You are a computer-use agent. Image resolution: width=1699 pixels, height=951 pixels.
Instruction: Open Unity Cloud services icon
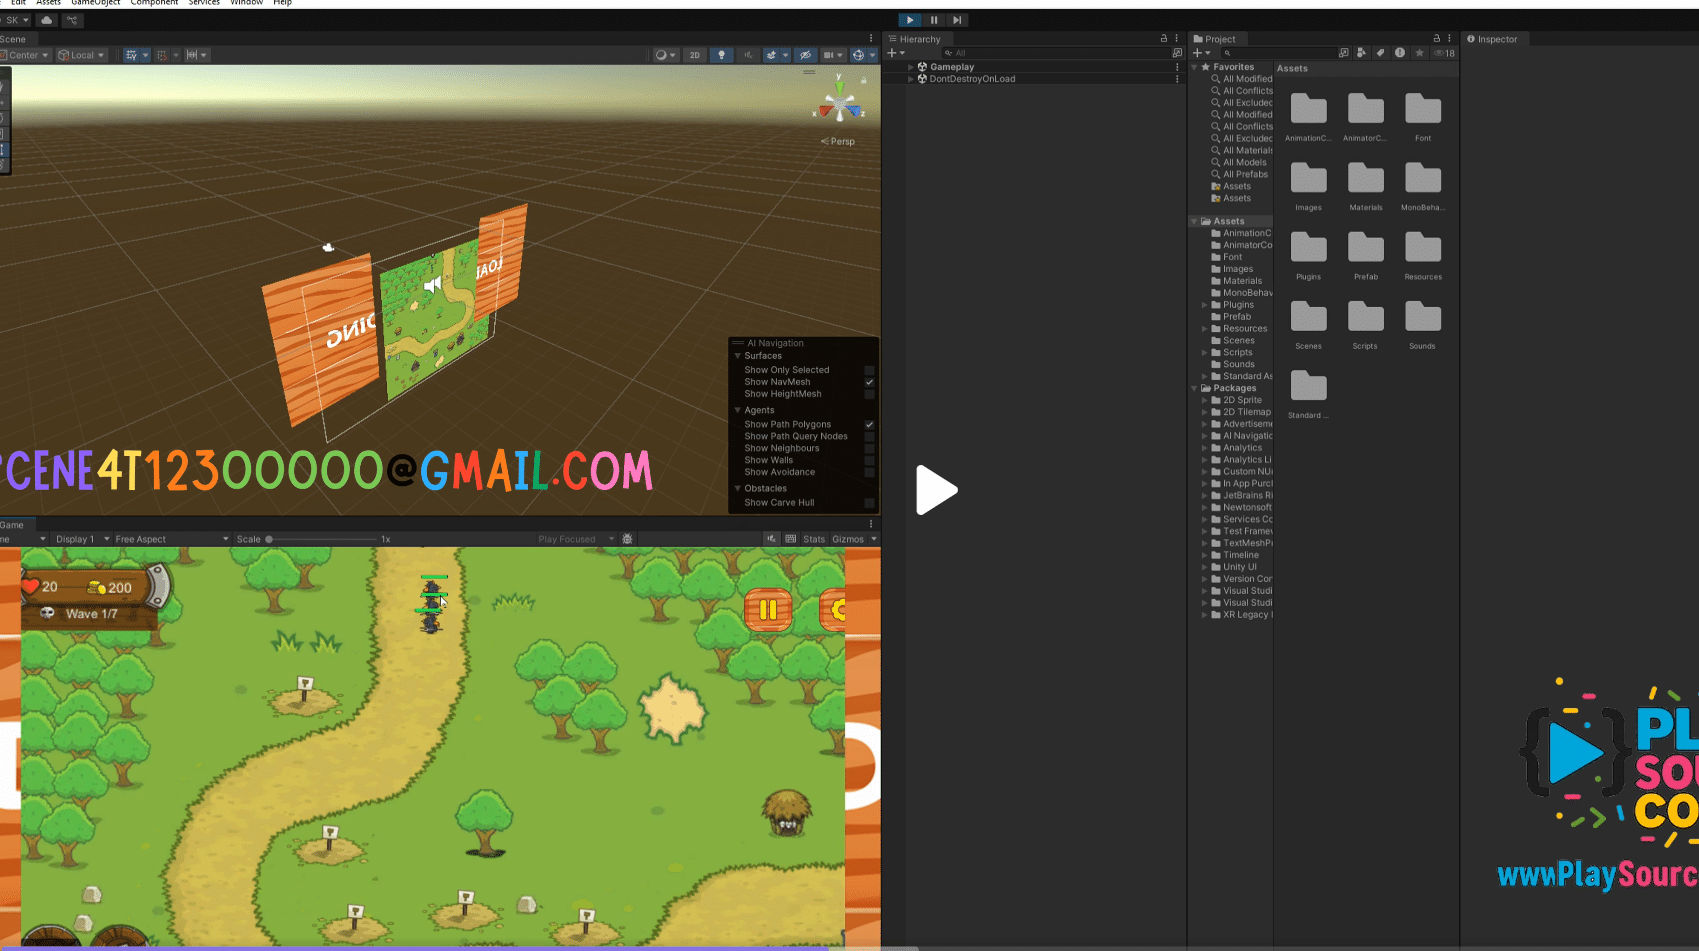pos(47,20)
